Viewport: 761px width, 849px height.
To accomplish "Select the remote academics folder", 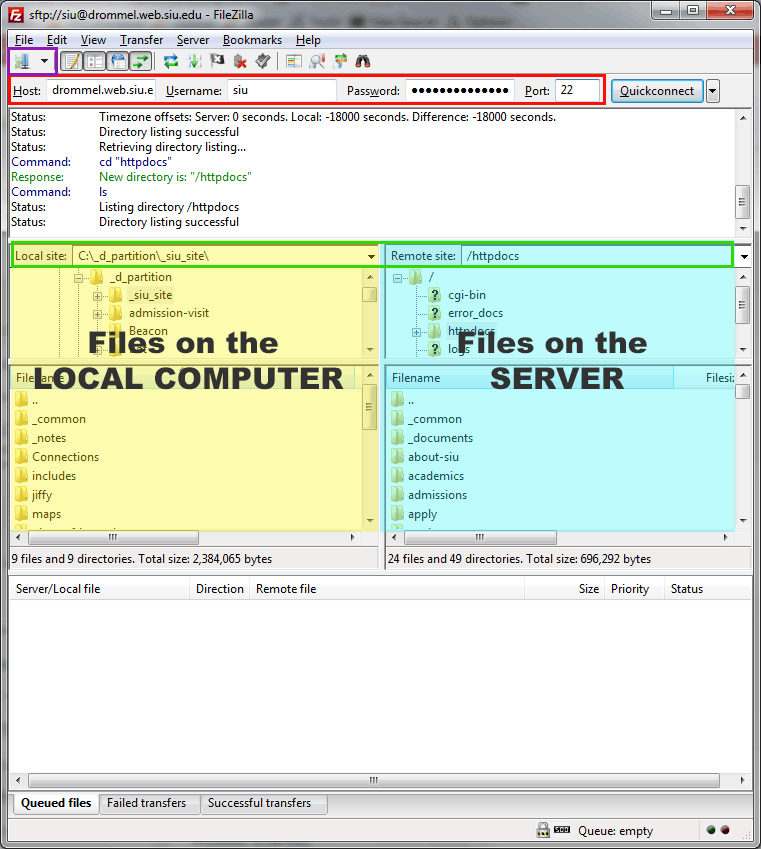I will pyautogui.click(x=428, y=476).
